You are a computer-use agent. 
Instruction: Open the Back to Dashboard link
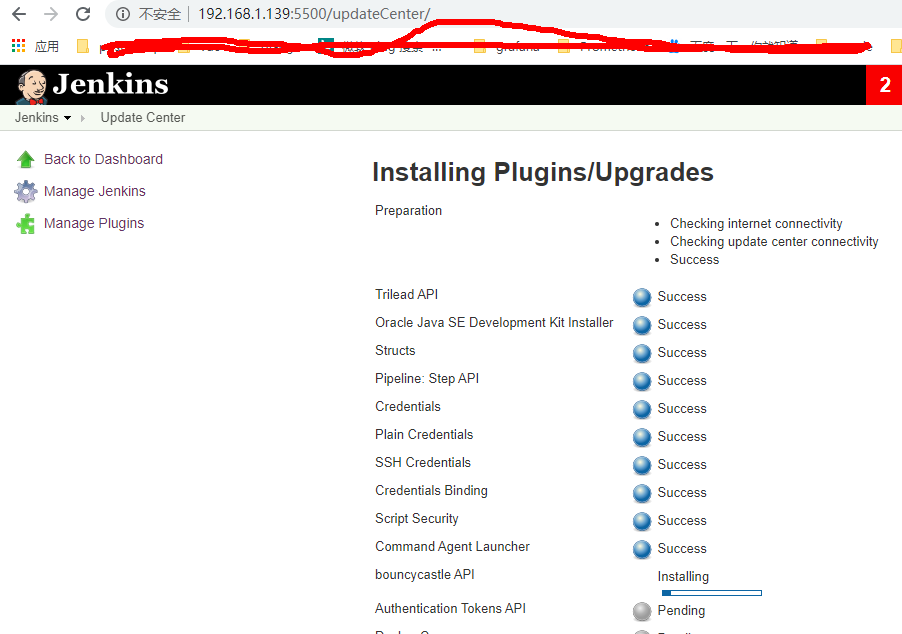104,159
